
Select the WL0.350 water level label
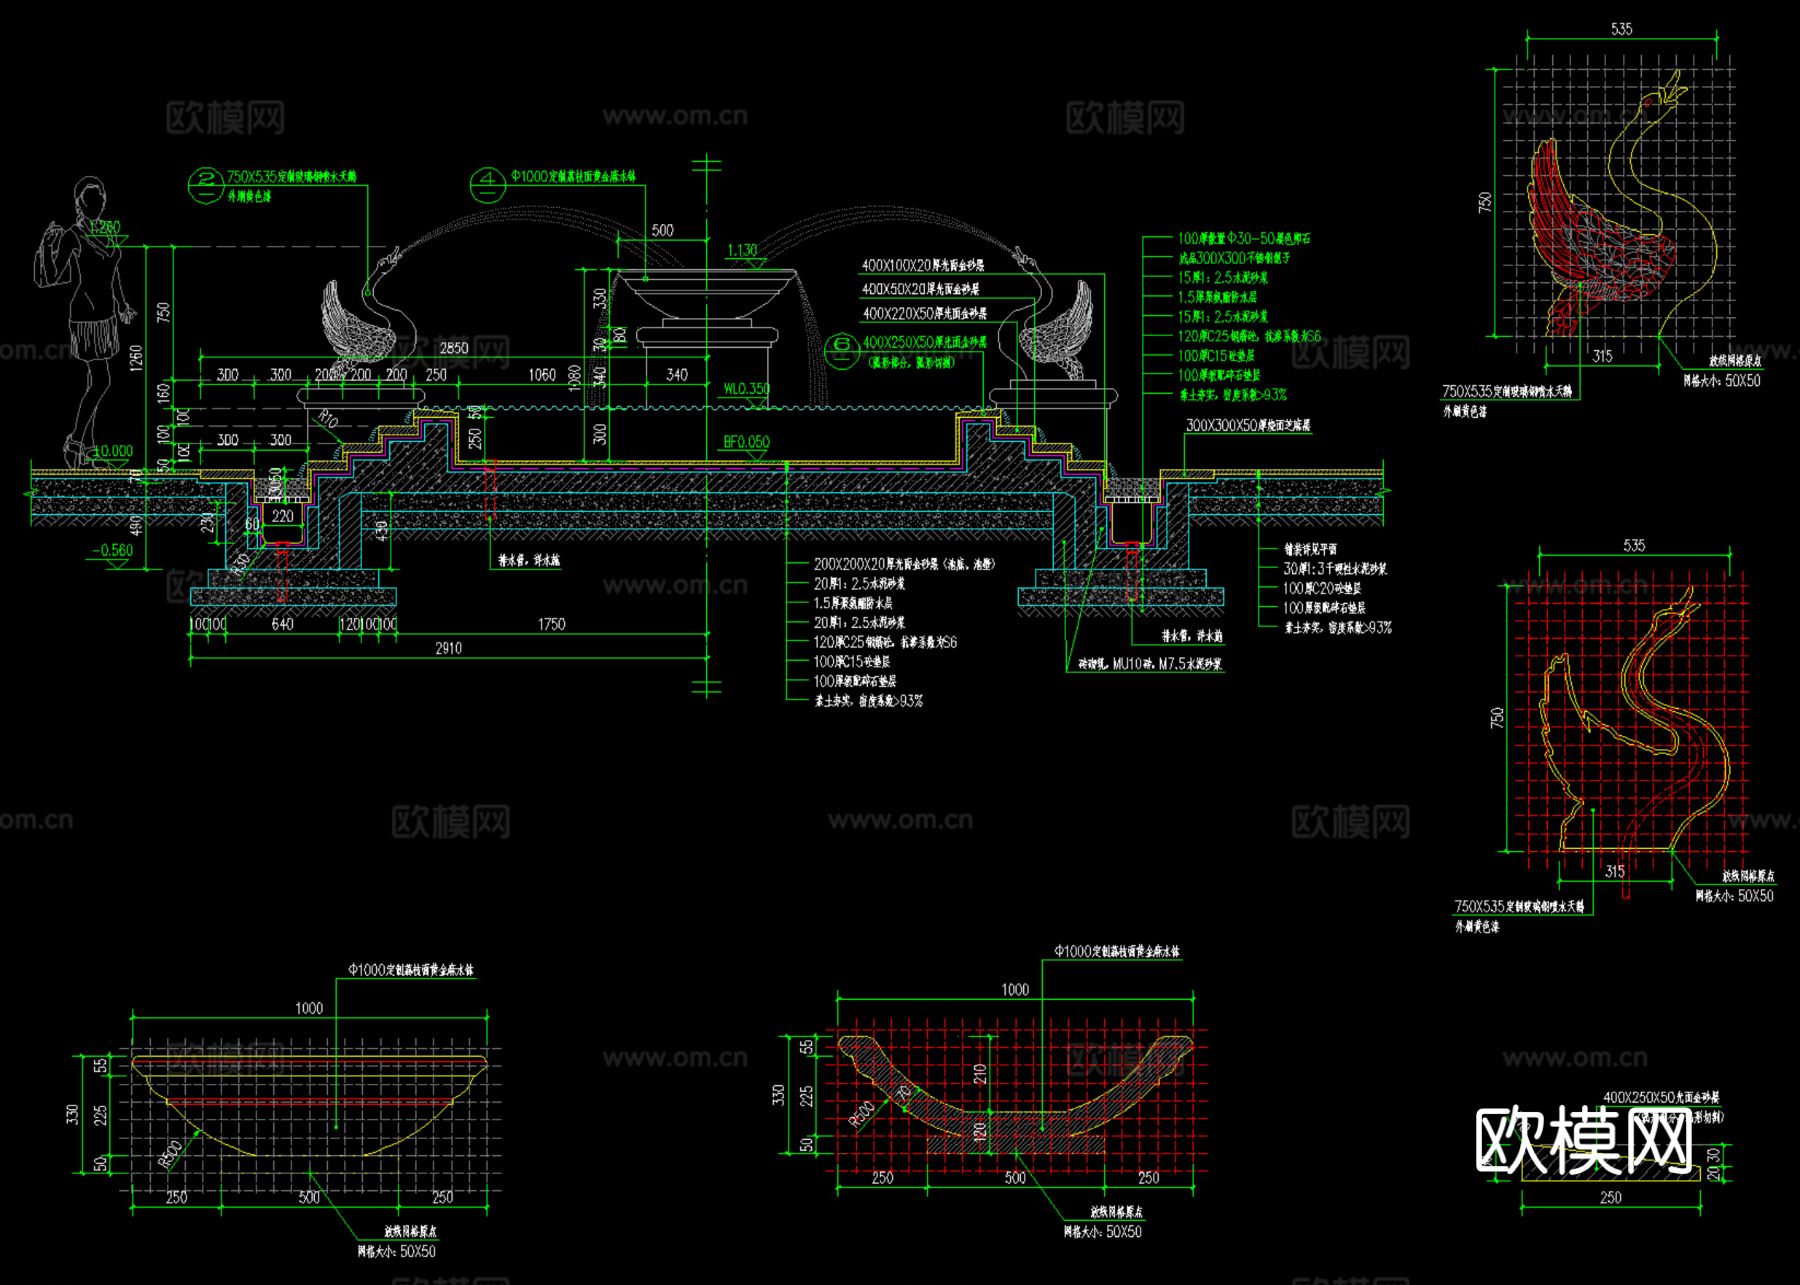tap(747, 389)
